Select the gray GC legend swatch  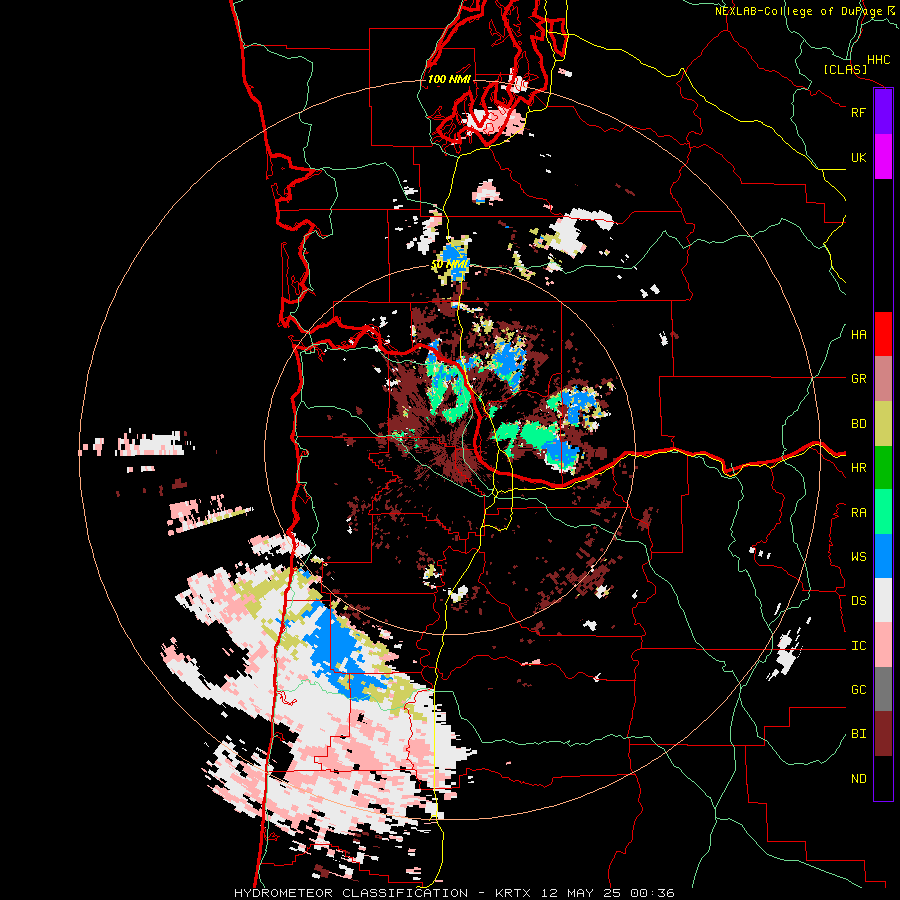pos(883,689)
